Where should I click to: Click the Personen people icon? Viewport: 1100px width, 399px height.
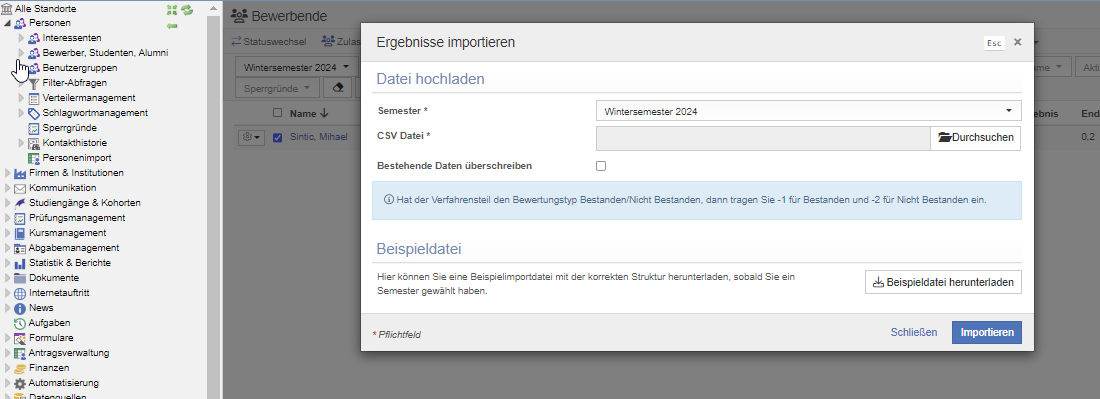click(20, 23)
